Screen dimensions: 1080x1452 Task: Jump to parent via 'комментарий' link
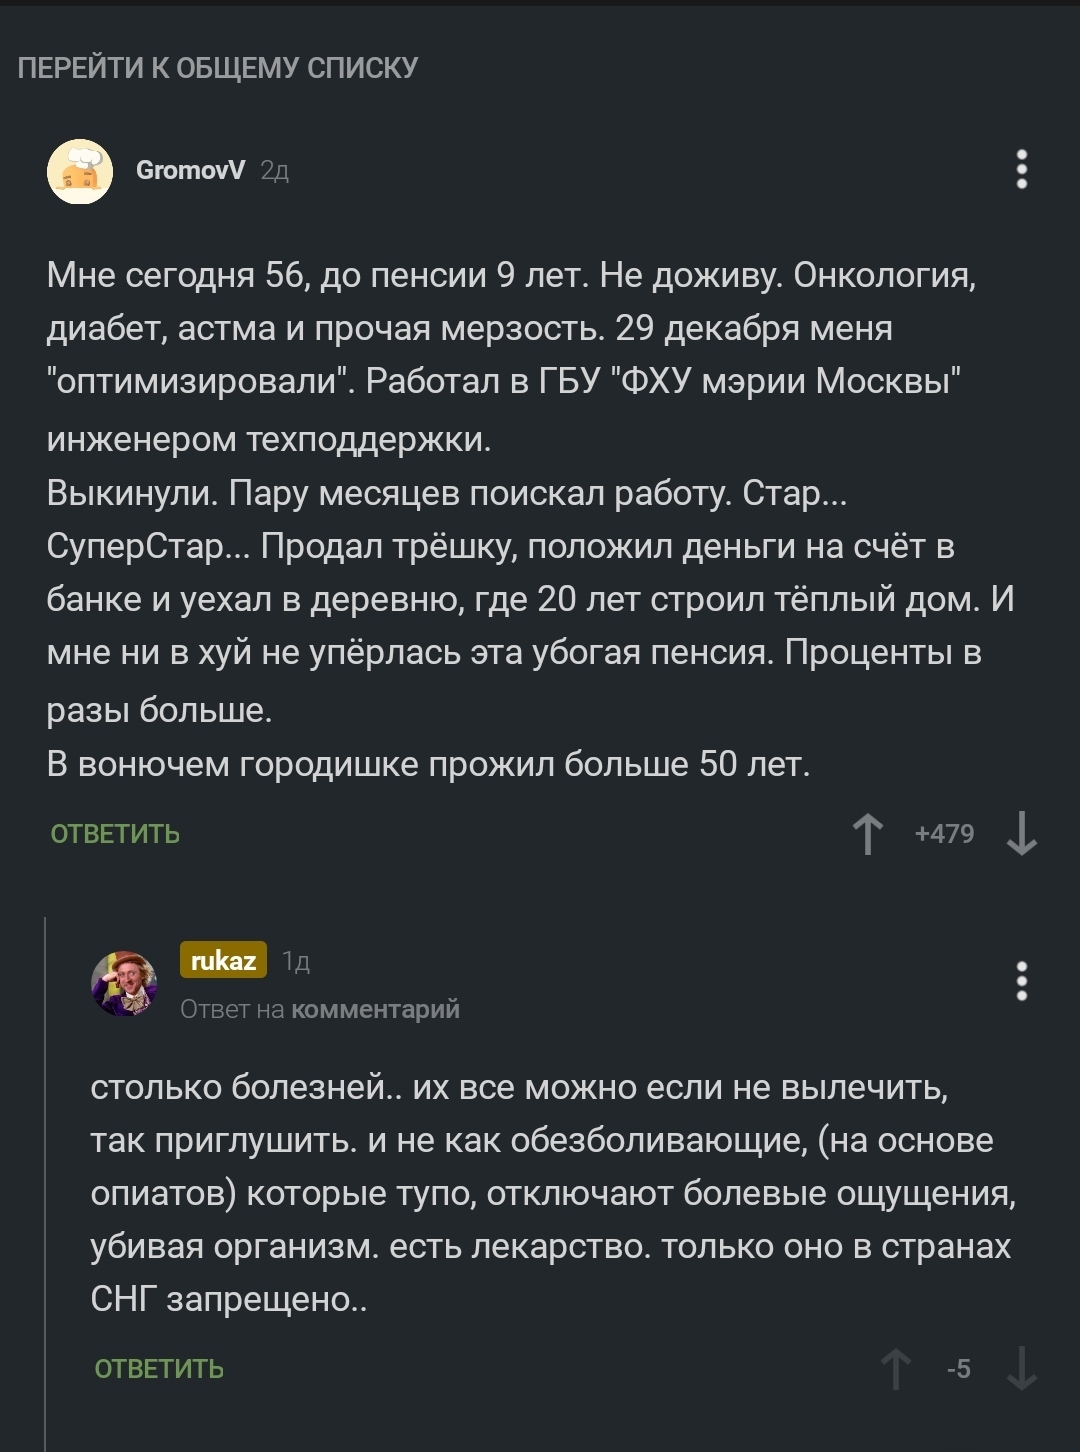(x=375, y=1010)
